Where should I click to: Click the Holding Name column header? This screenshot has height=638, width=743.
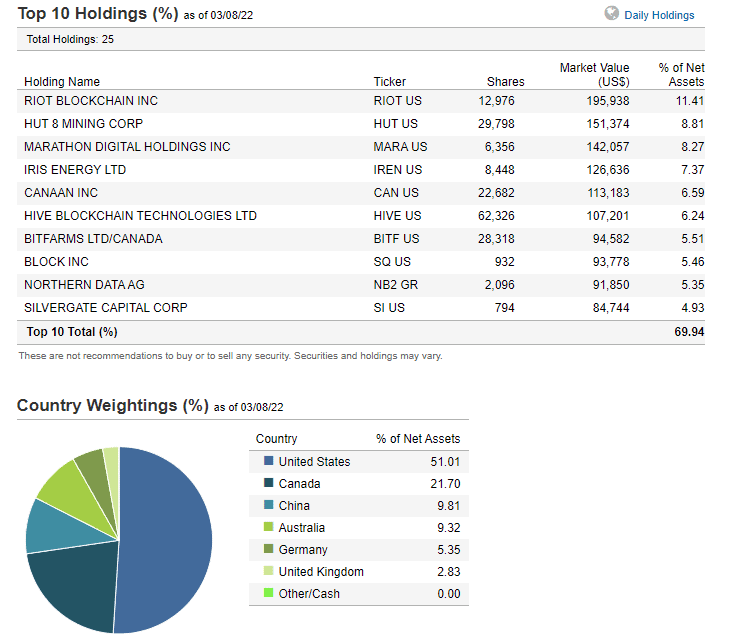[x=62, y=82]
